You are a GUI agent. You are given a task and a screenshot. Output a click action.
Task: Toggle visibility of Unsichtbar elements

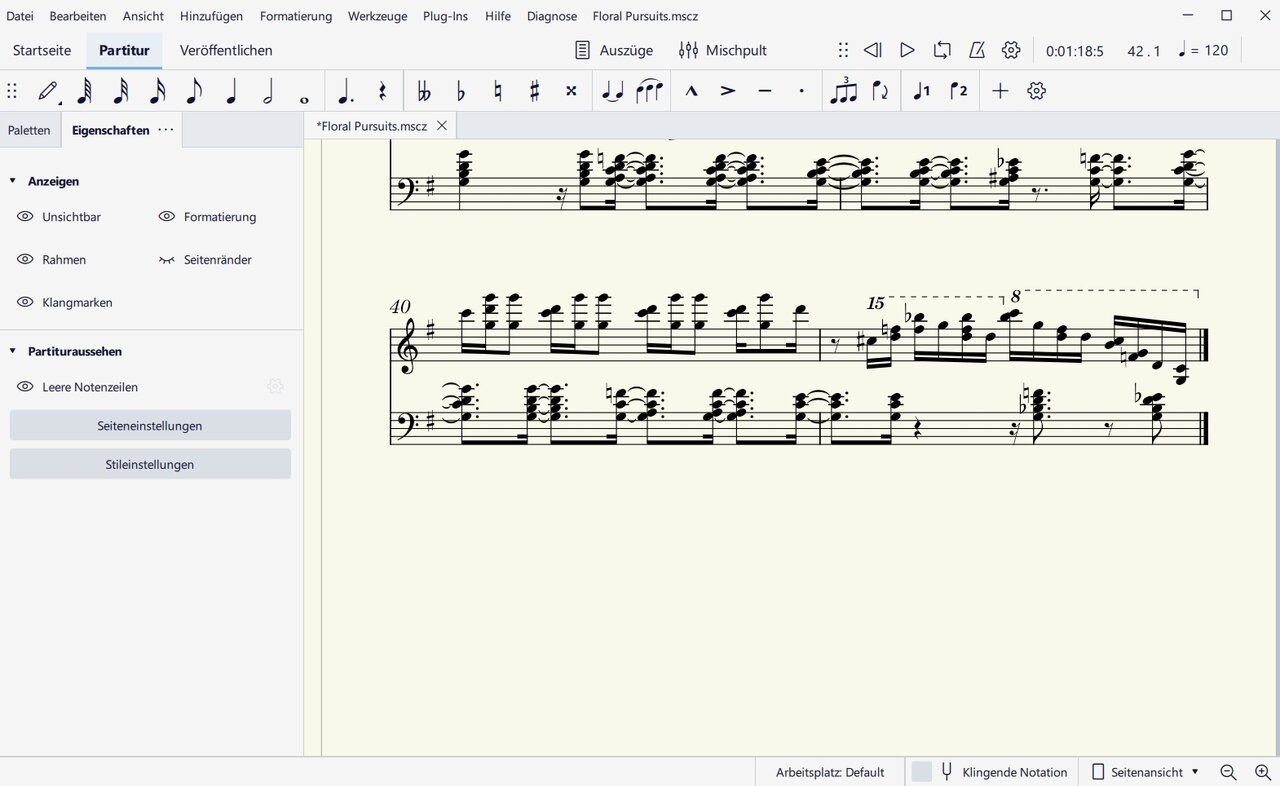[x=26, y=217]
